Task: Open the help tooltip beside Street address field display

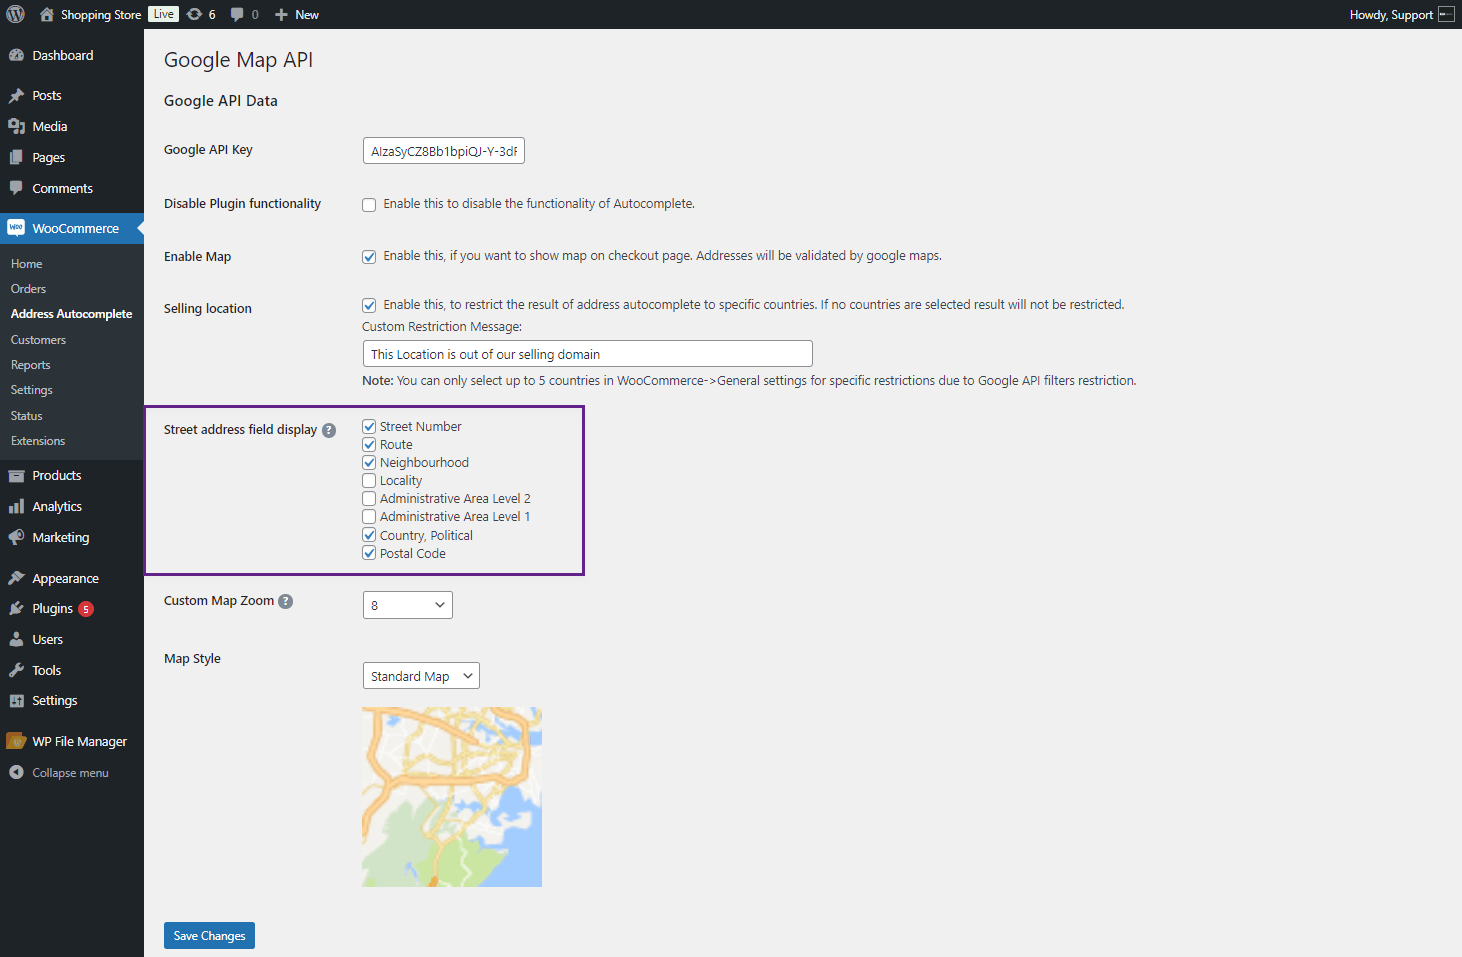Action: pos(329,429)
